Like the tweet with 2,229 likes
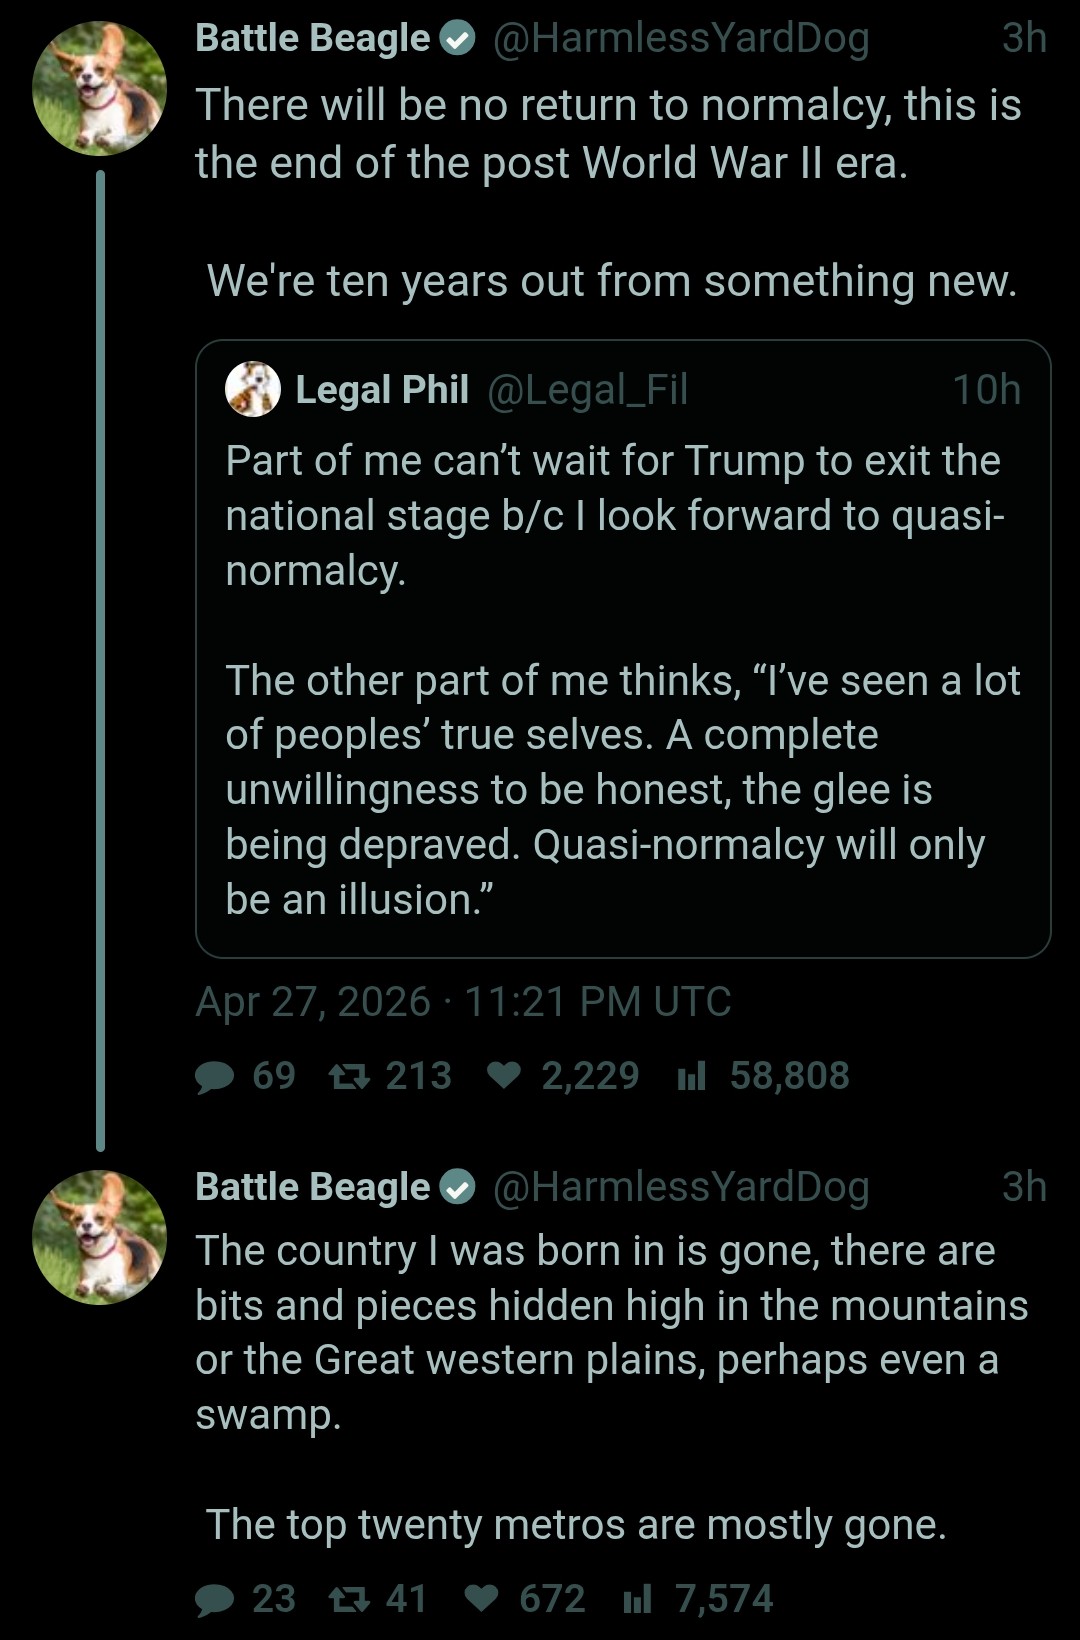Image resolution: width=1080 pixels, height=1640 pixels. [x=504, y=1077]
